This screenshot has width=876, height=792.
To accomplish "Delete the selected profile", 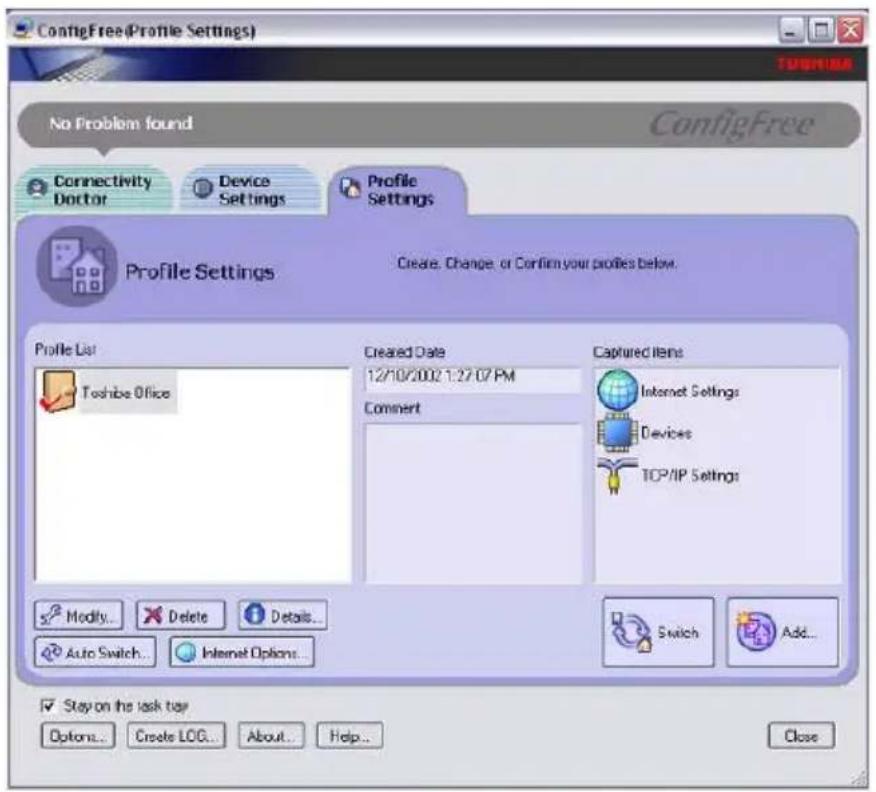I will click(181, 616).
